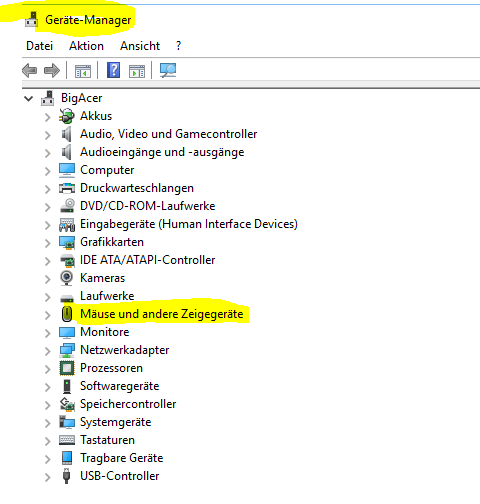Select the IDE ATA/ATAPI-Controller icon
This screenshot has height=504, width=480.
tap(68, 260)
